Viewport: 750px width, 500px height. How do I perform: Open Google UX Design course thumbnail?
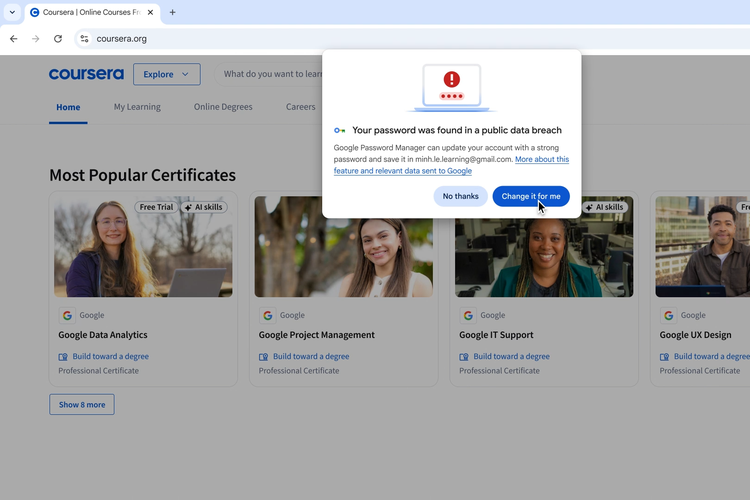pyautogui.click(x=703, y=246)
